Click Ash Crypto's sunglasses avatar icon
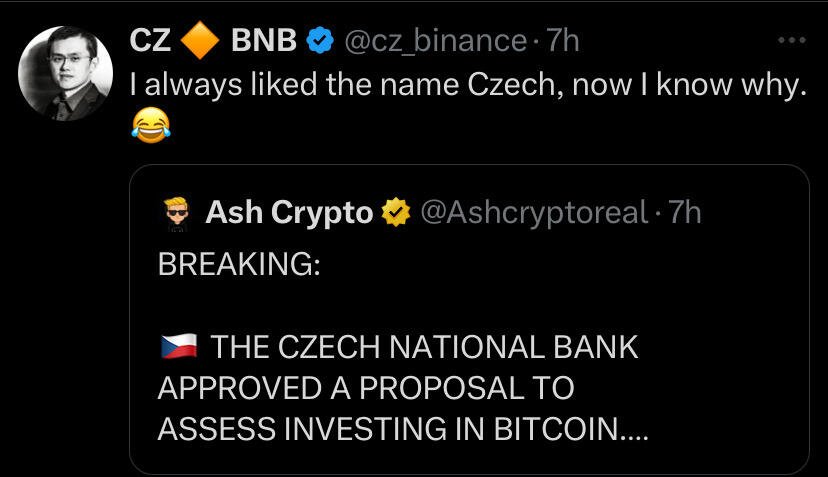Viewport: 828px width, 477px height. coord(177,214)
